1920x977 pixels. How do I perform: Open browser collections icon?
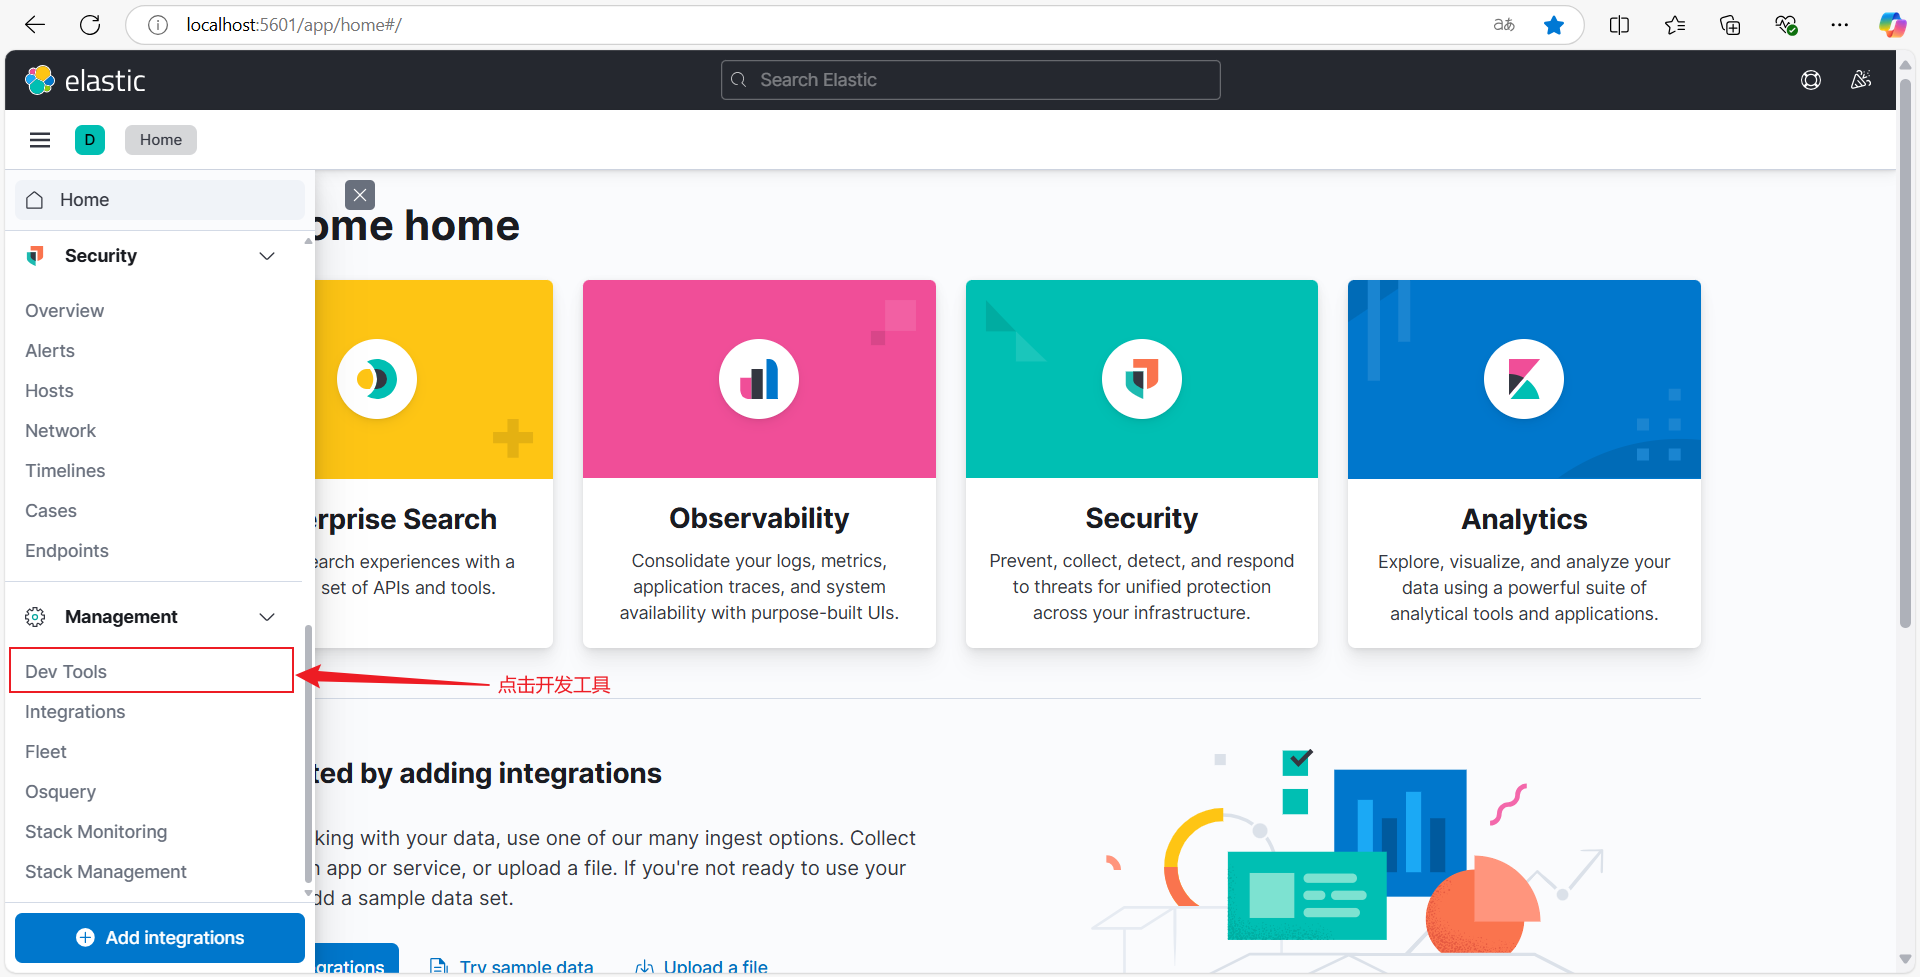pyautogui.click(x=1730, y=25)
